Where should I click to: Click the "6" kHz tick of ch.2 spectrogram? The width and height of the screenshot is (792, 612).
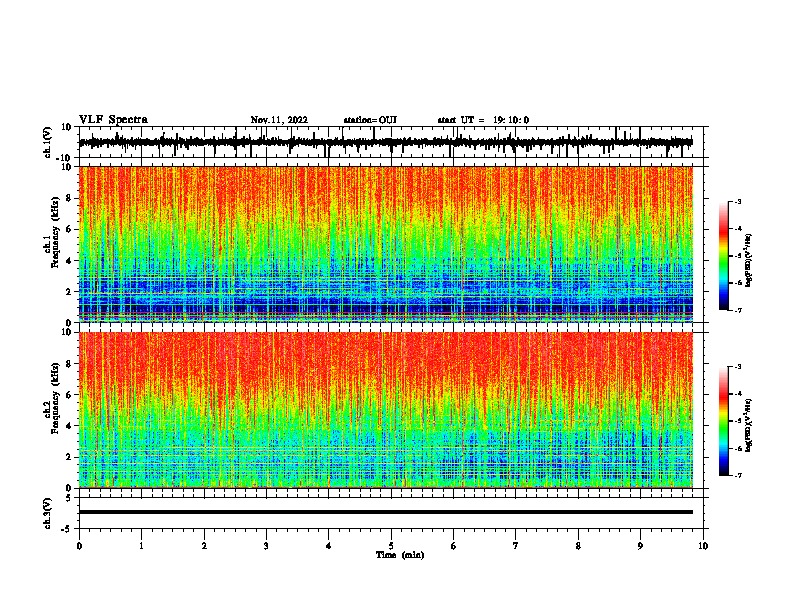[69, 395]
